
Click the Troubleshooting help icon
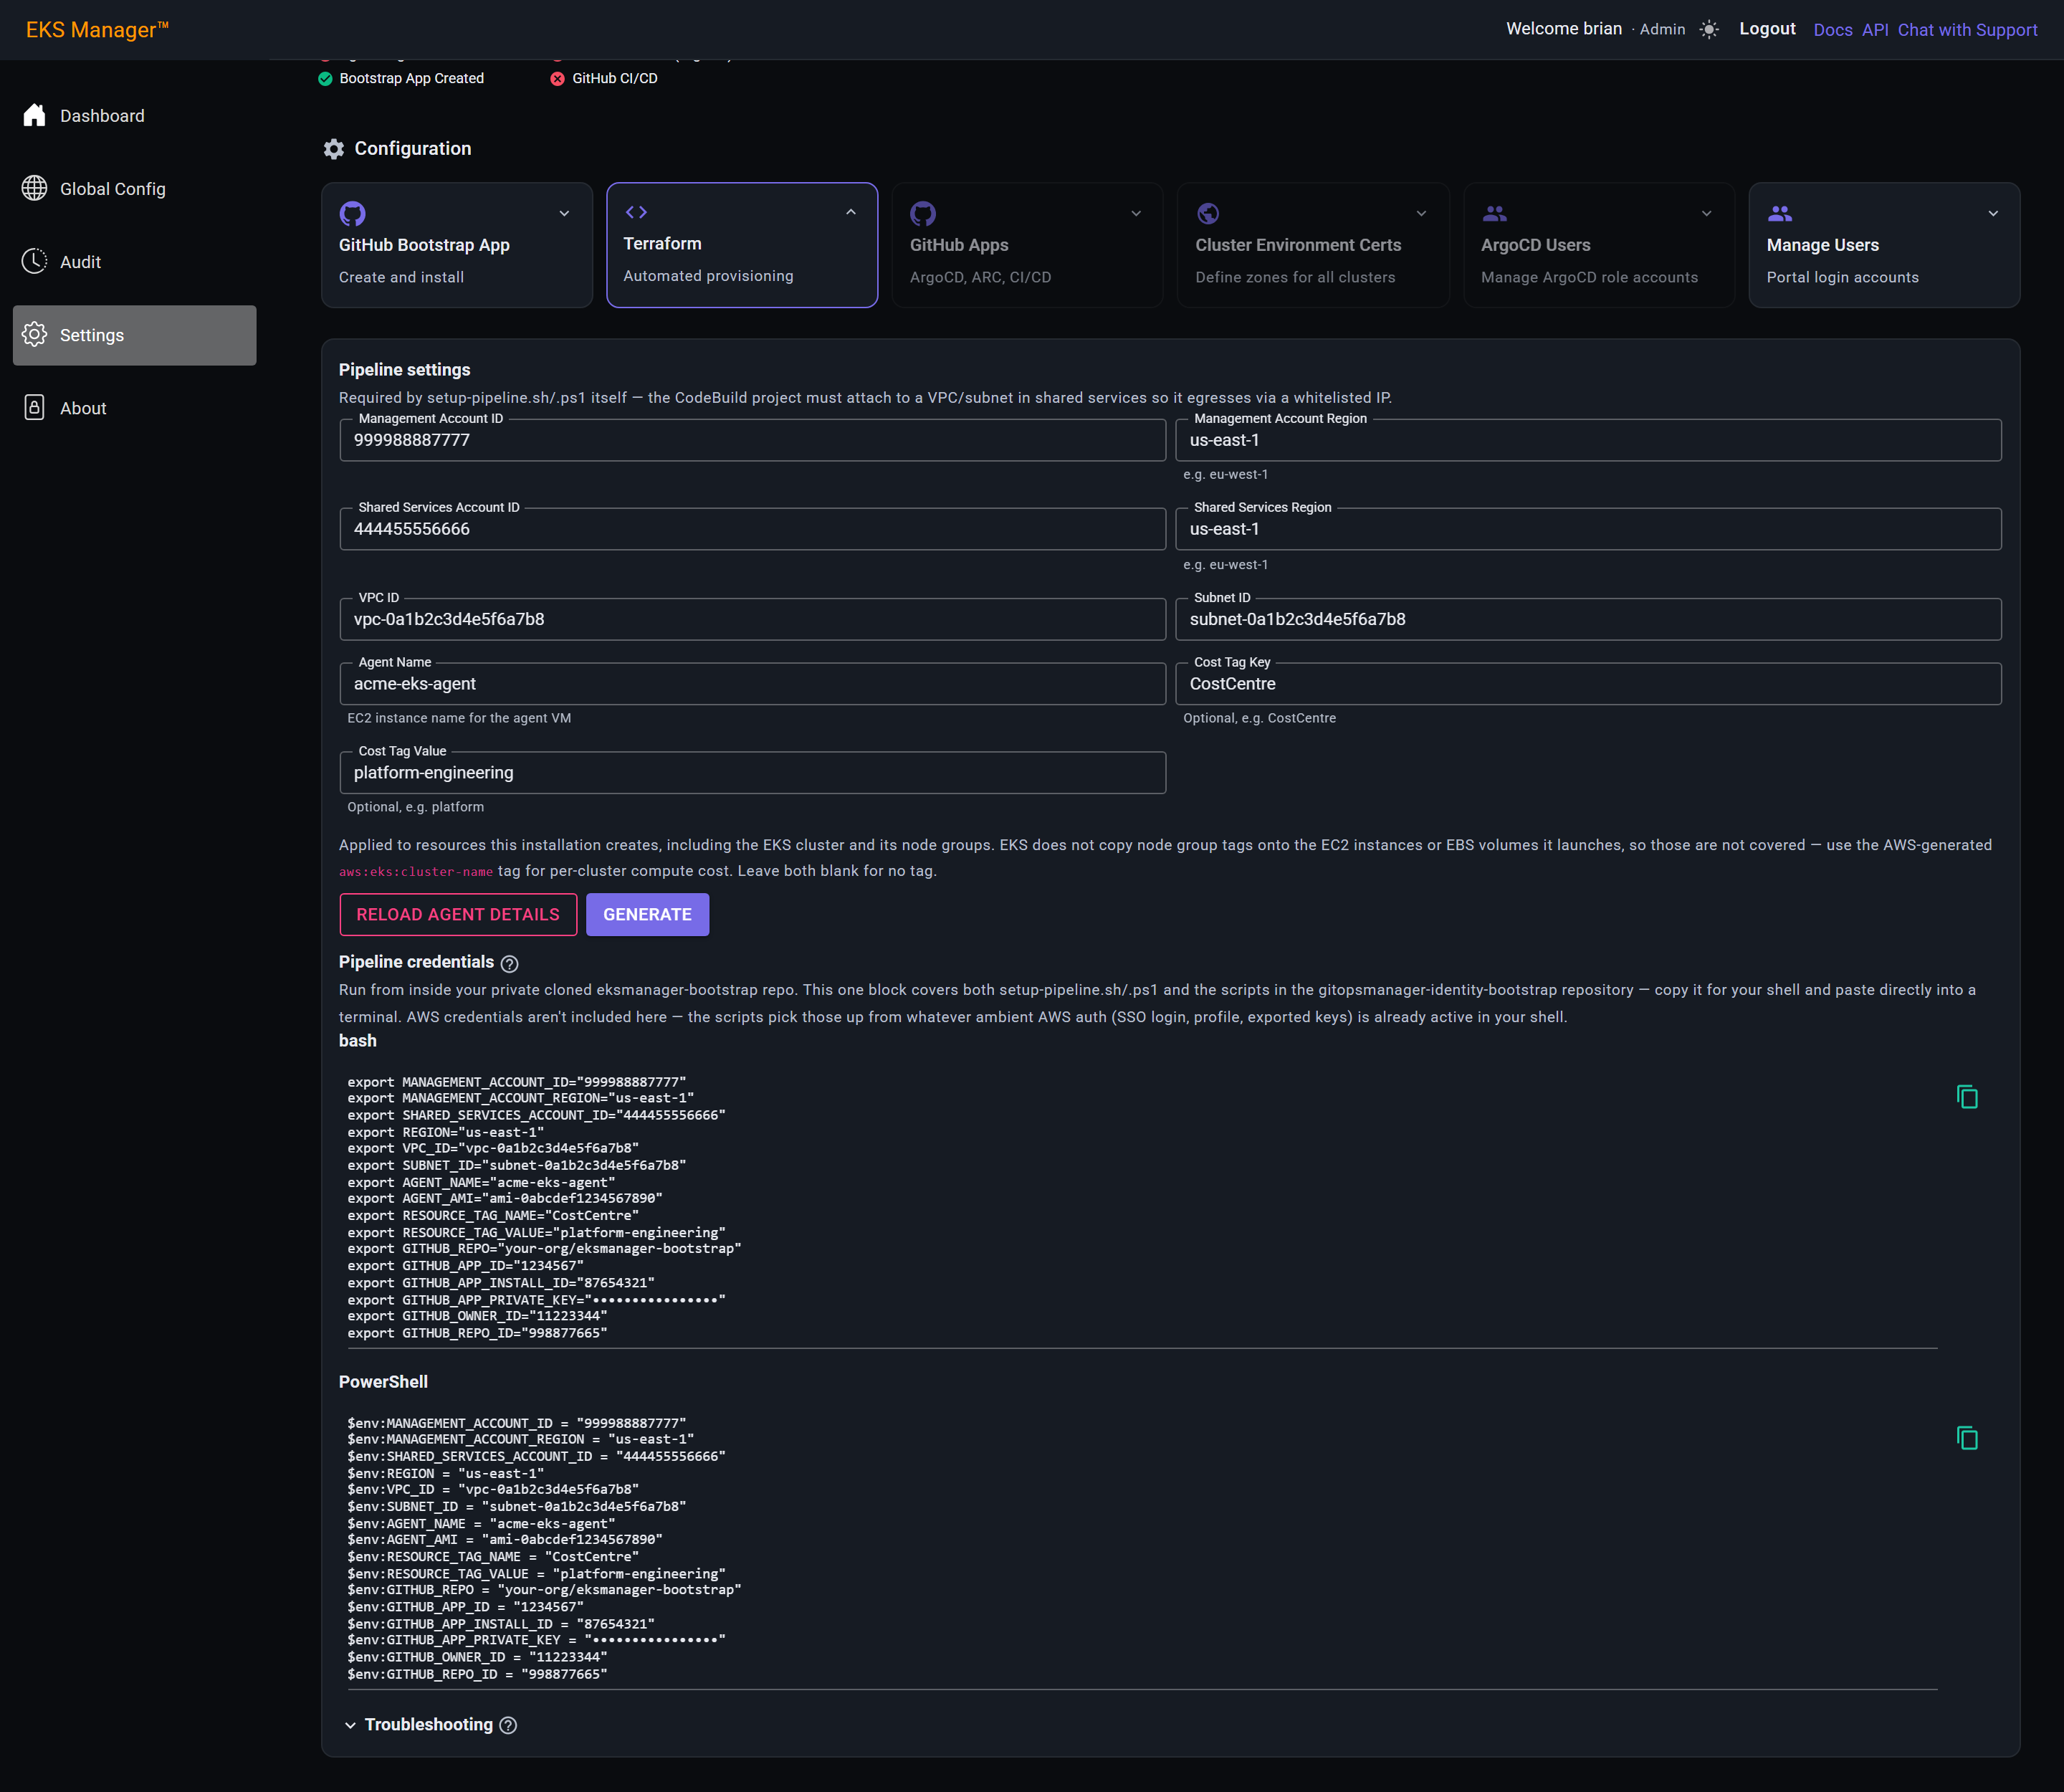508,1725
